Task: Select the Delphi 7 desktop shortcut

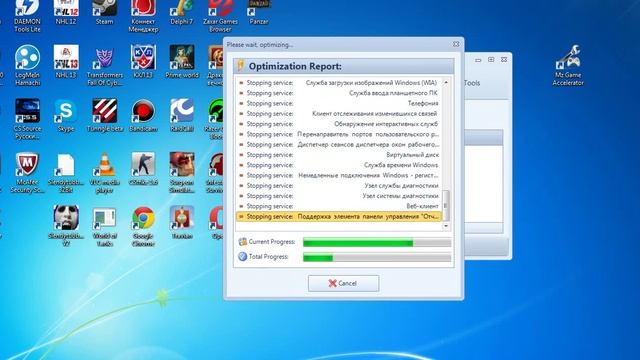Action: pyautogui.click(x=181, y=13)
